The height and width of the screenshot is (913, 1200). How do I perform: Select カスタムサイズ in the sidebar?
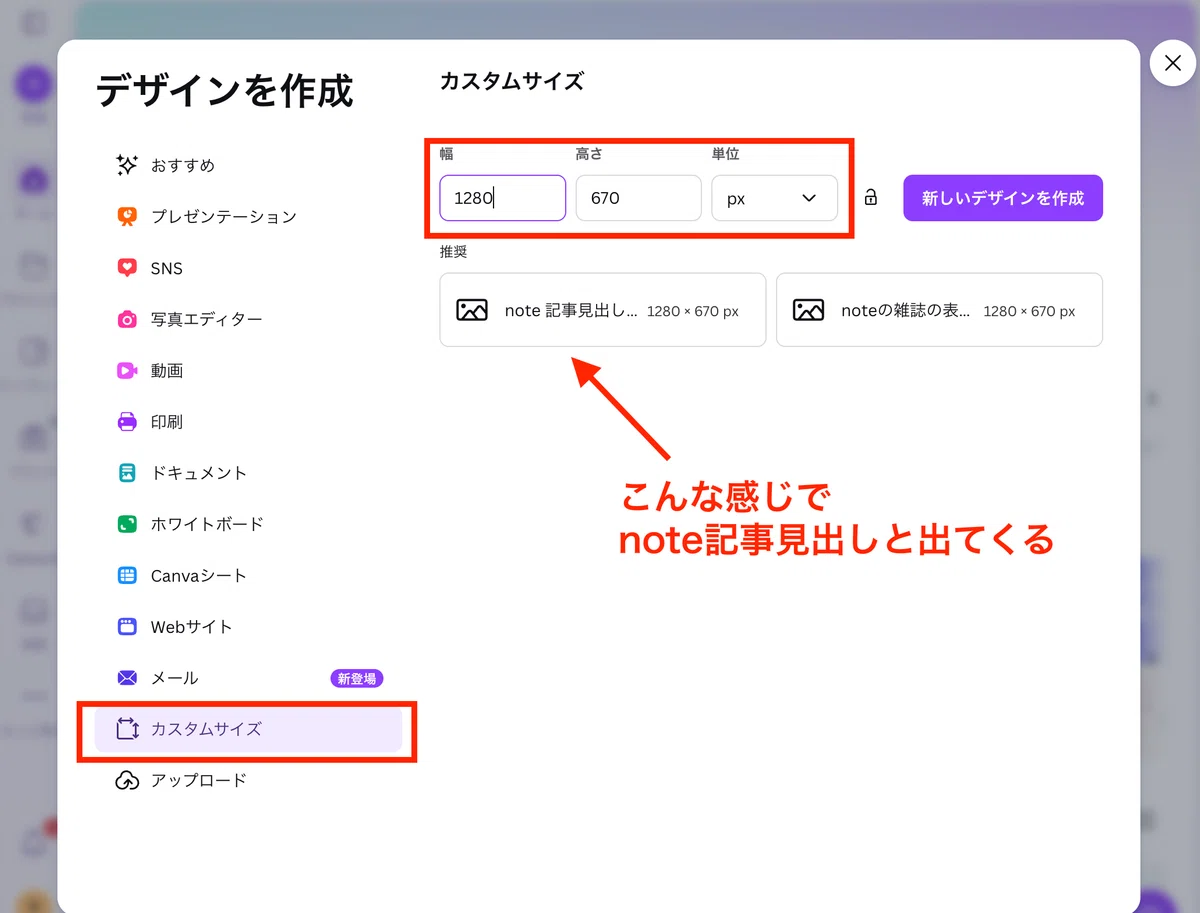(248, 729)
